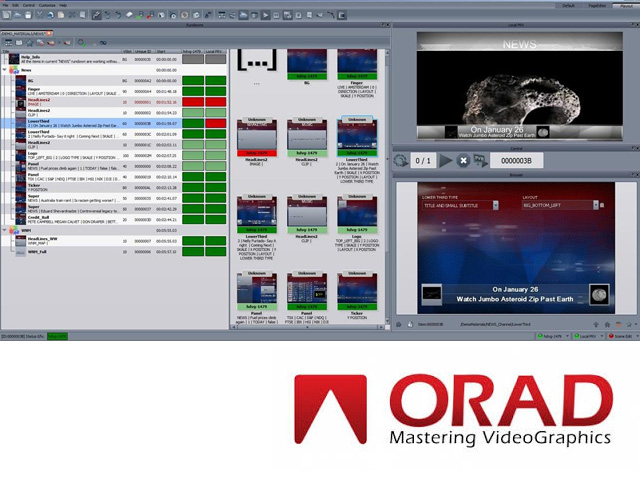Image resolution: width=640 pixels, height=480 pixels.
Task: Click the New document toolbar icon
Action: point(7,16)
